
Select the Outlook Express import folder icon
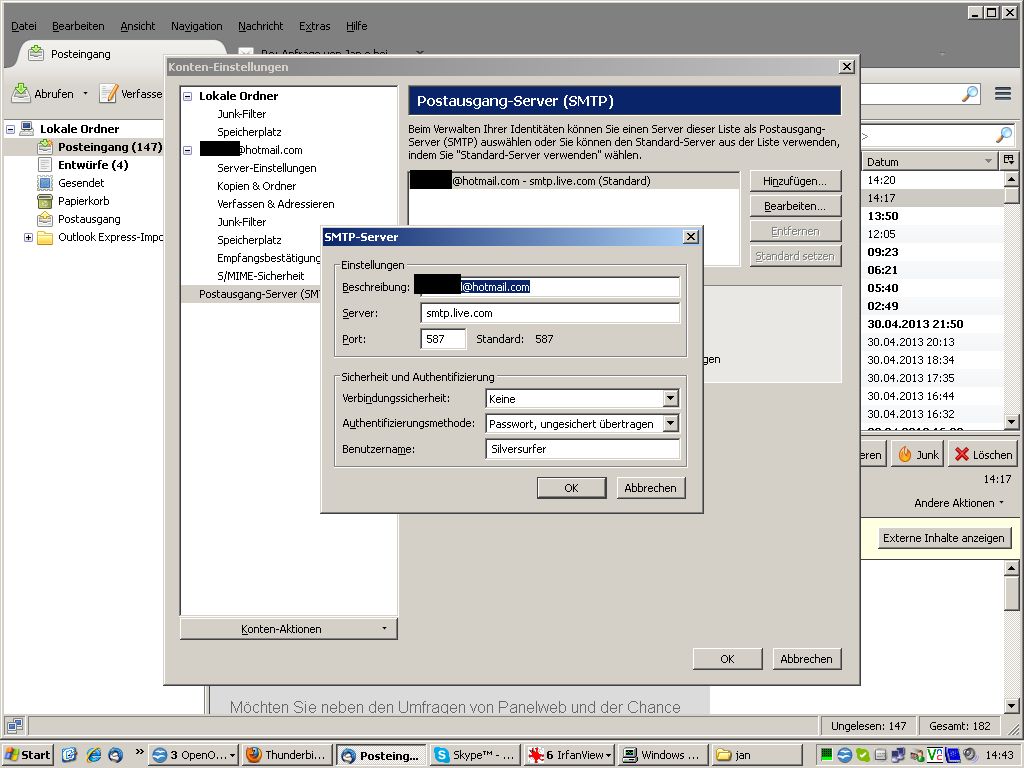point(45,237)
